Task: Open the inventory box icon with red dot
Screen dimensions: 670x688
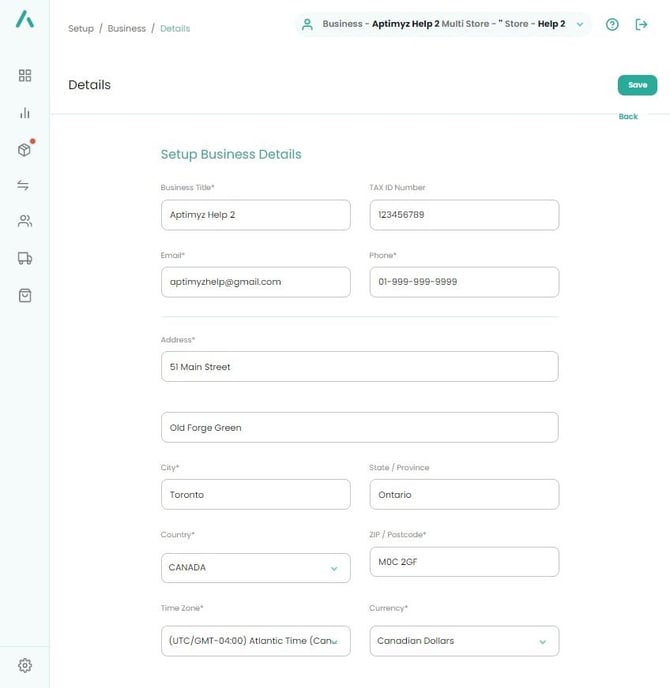Action: pos(25,149)
